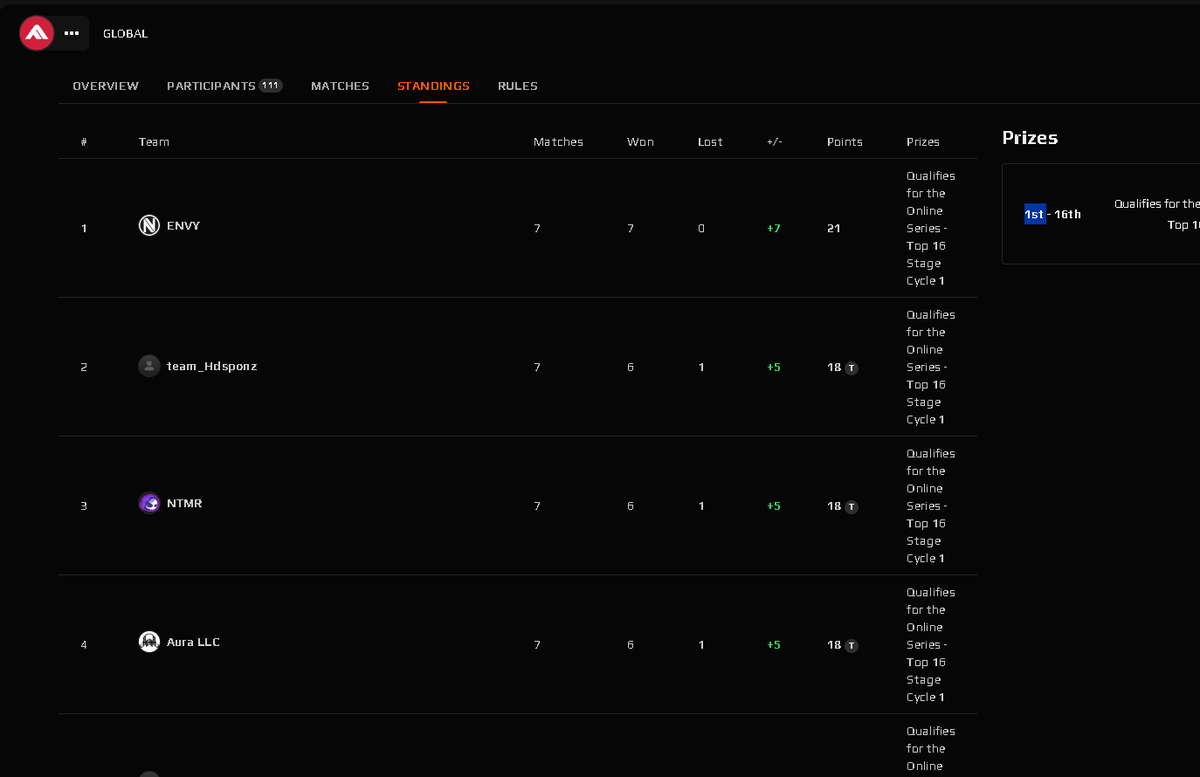Image resolution: width=1200 pixels, height=777 pixels.
Task: Click the +5 value in NTMR row
Action: [774, 506]
